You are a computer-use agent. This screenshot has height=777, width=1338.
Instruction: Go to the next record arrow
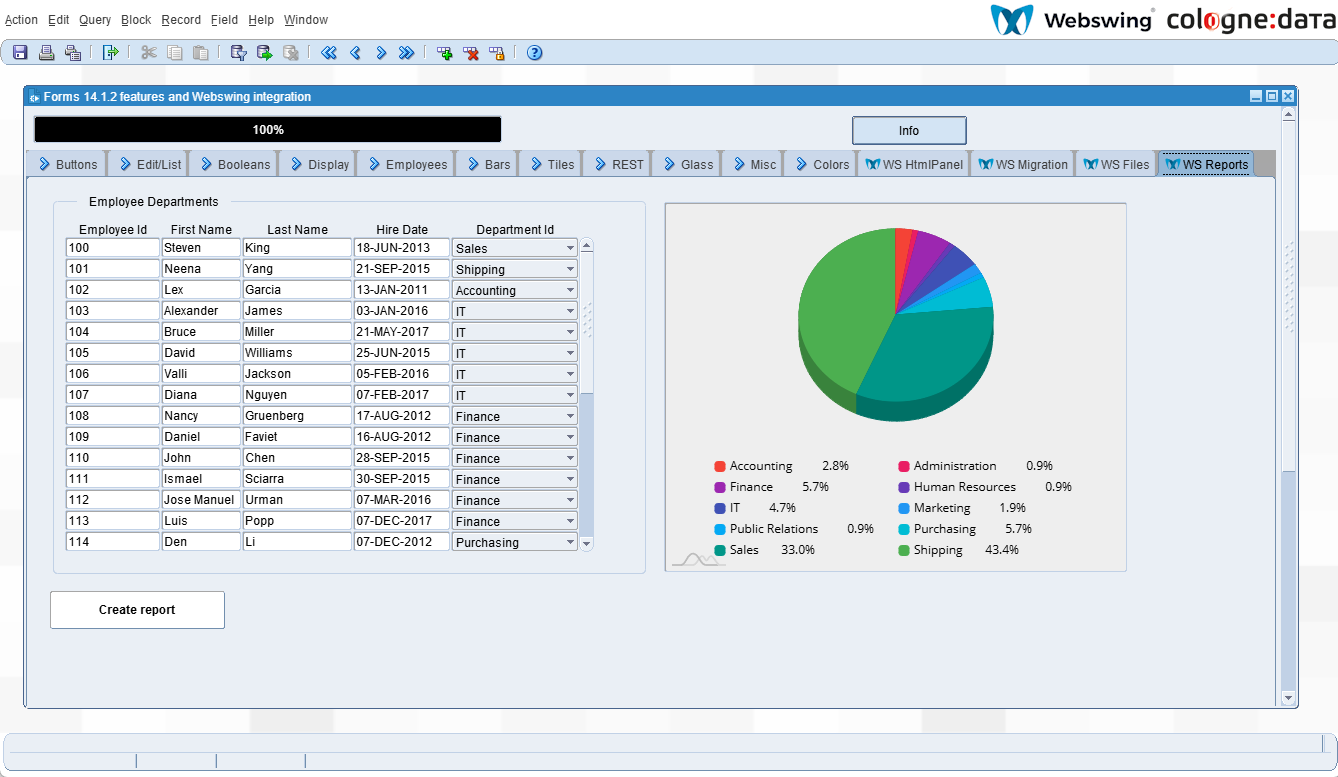381,53
